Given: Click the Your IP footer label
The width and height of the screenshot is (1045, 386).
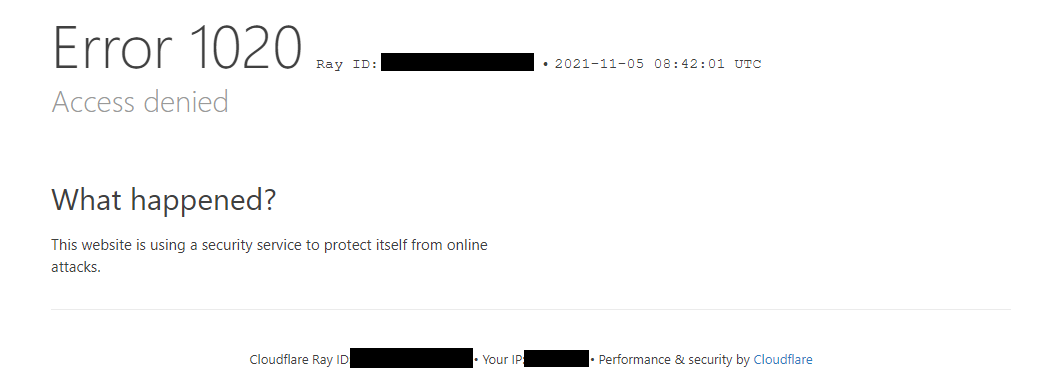Looking at the screenshot, I should tap(503, 359).
